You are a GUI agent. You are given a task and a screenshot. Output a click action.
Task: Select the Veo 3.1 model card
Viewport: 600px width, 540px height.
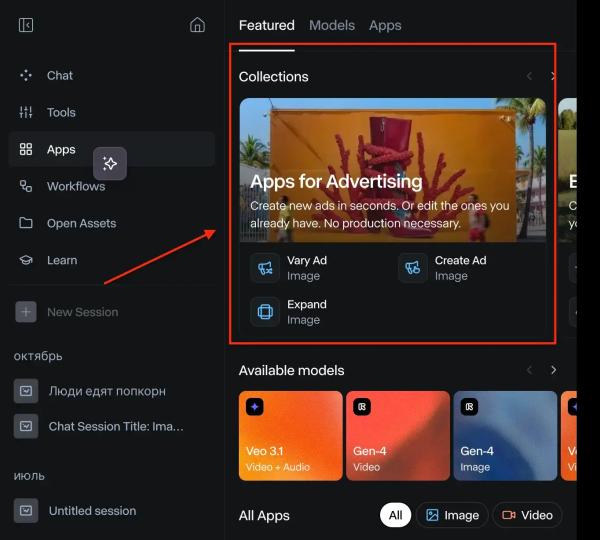[290, 433]
